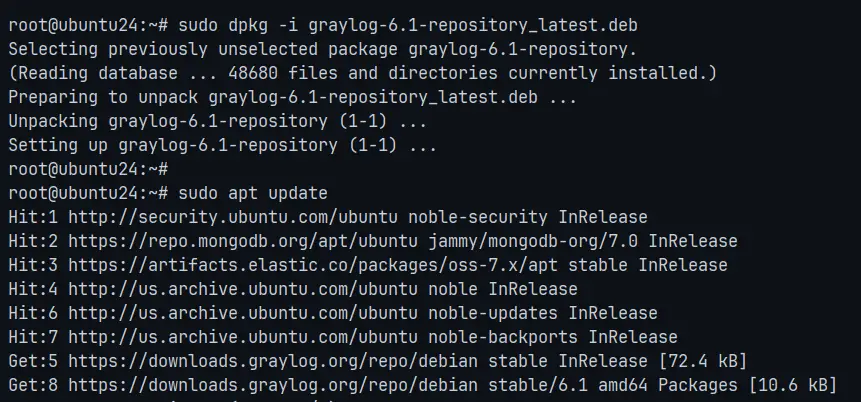The image size is (861, 402).
Task: Click the 'Setting up graylog-6.1-repository' line
Action: coord(222,146)
